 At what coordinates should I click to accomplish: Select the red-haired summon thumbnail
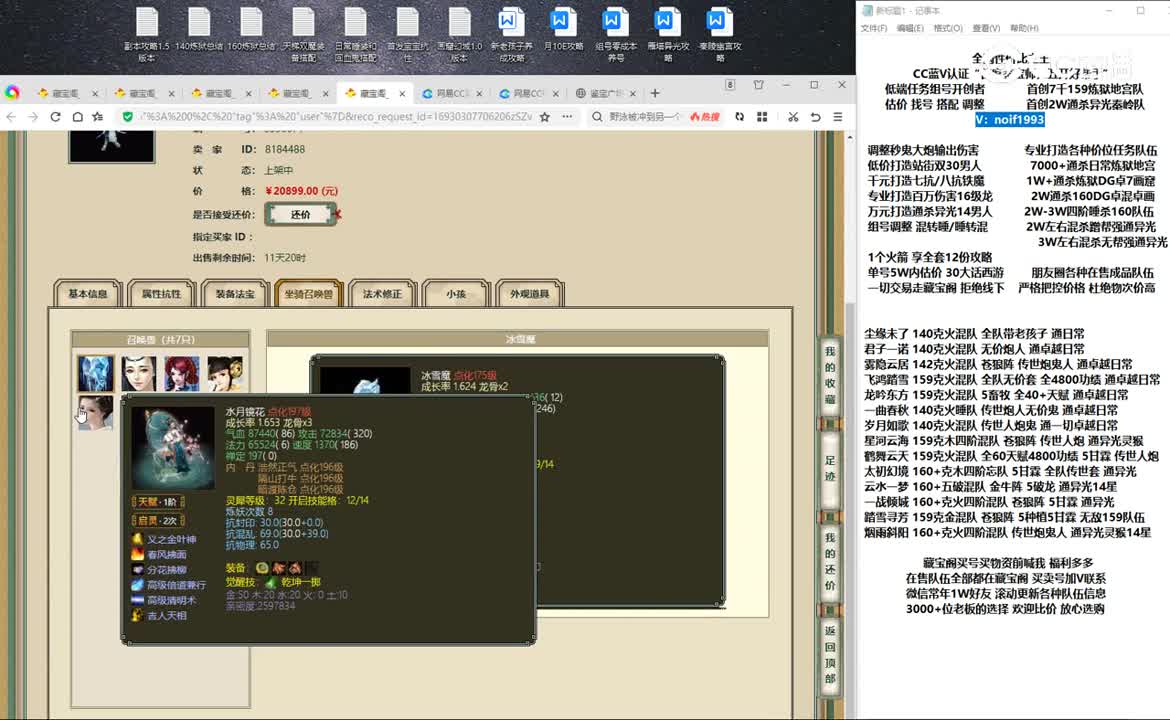point(182,373)
